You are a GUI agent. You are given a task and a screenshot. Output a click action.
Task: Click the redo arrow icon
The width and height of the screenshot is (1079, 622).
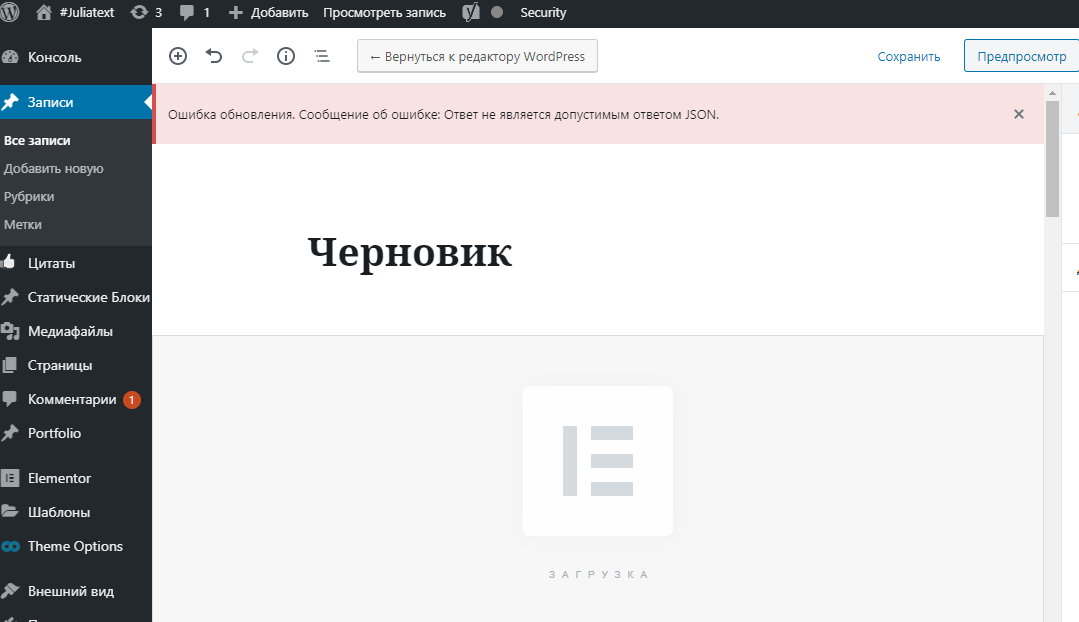(x=249, y=56)
